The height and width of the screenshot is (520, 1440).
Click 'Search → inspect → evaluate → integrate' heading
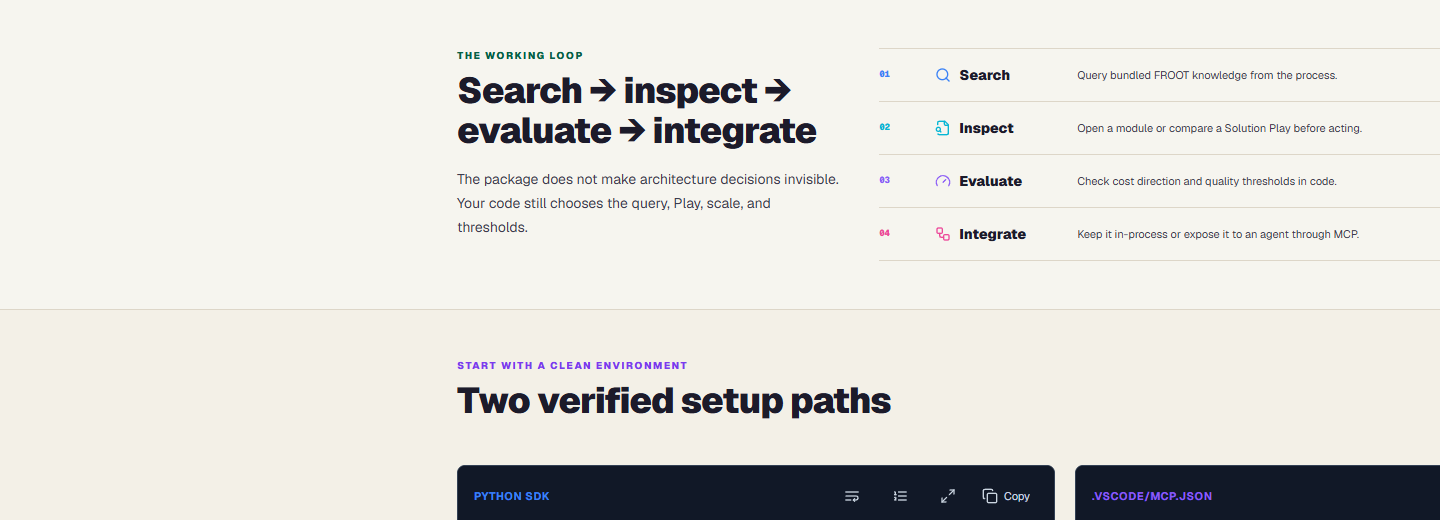coord(637,110)
